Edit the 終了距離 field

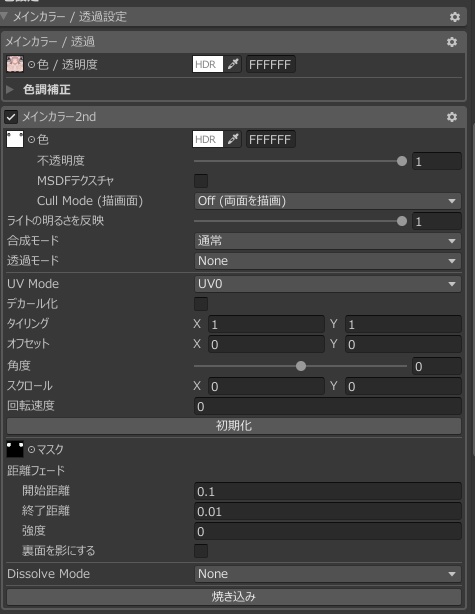(328, 511)
